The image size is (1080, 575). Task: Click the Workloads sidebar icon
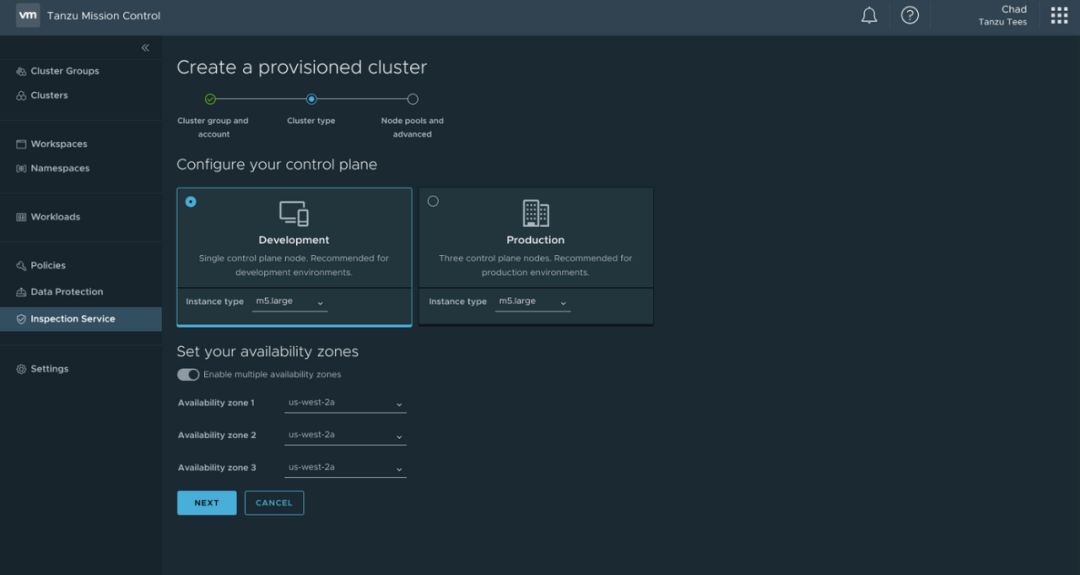pyautogui.click(x=21, y=217)
